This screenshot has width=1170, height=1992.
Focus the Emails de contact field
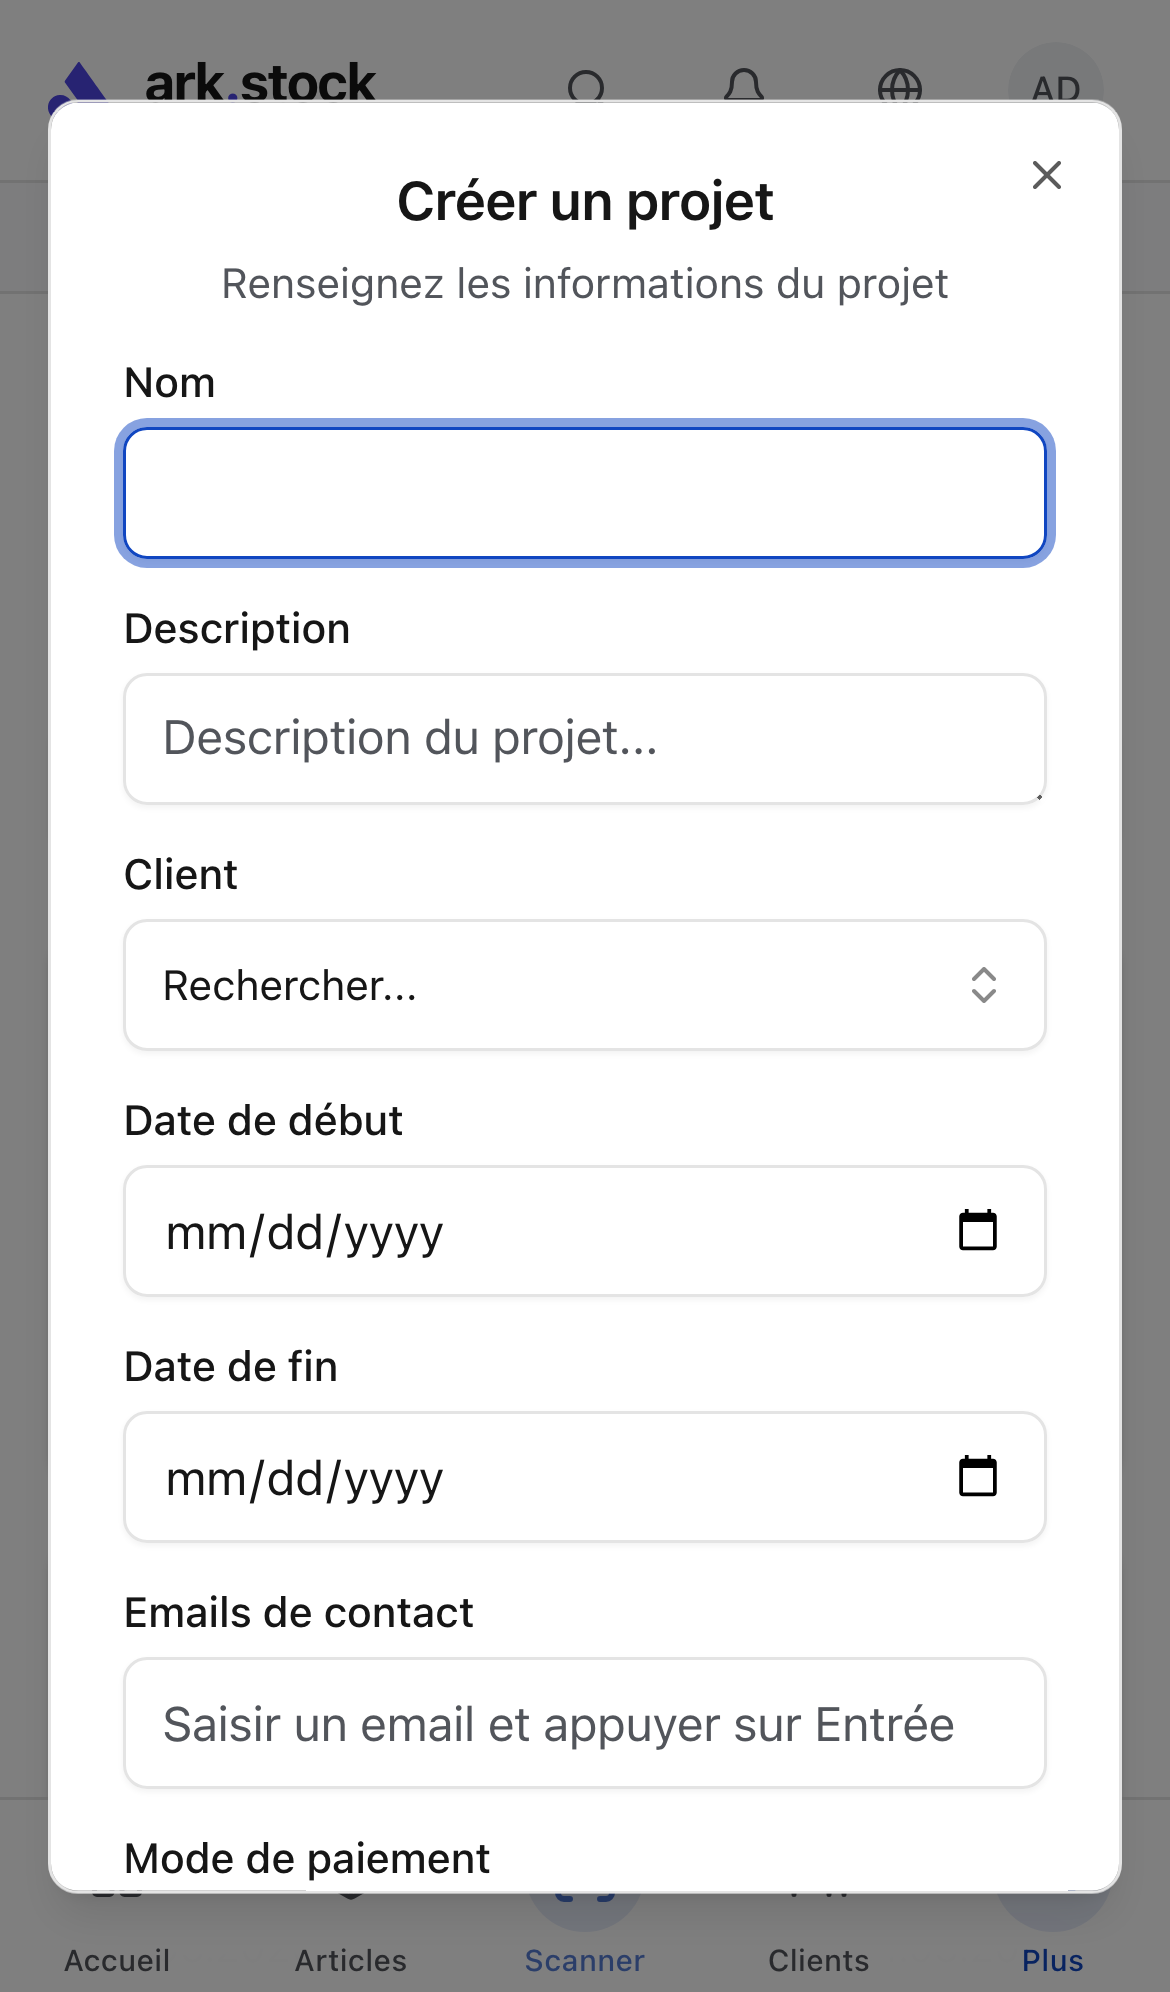(x=585, y=1724)
